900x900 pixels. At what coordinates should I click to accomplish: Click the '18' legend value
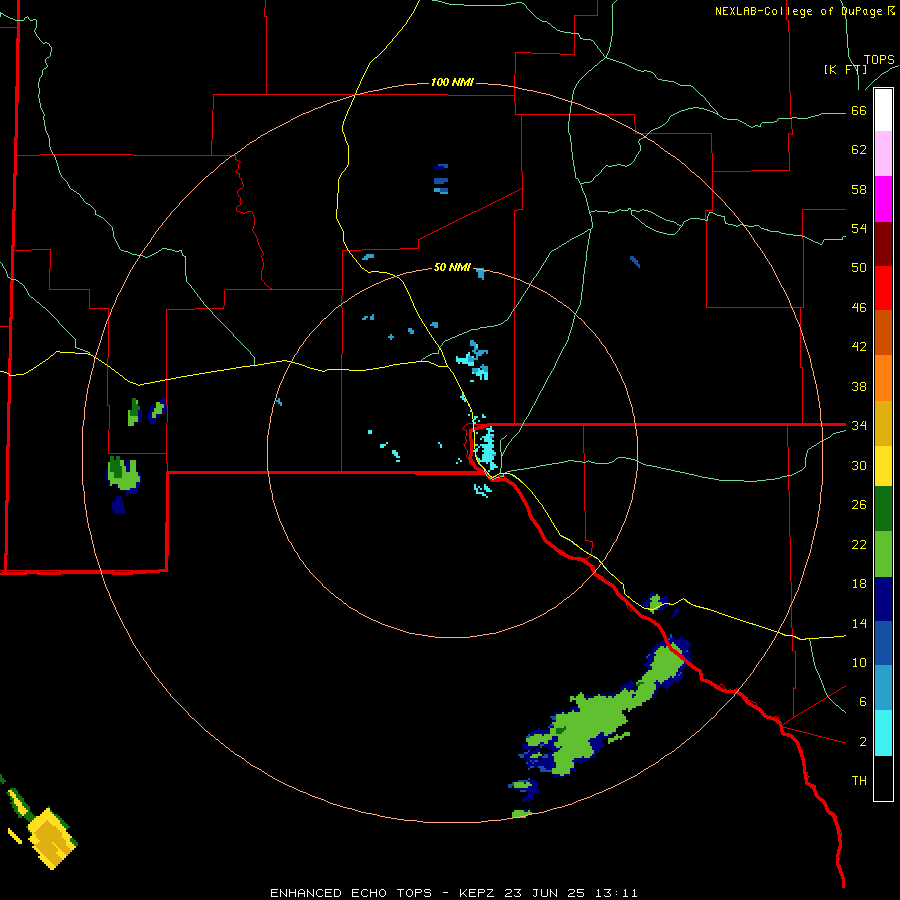tap(859, 584)
